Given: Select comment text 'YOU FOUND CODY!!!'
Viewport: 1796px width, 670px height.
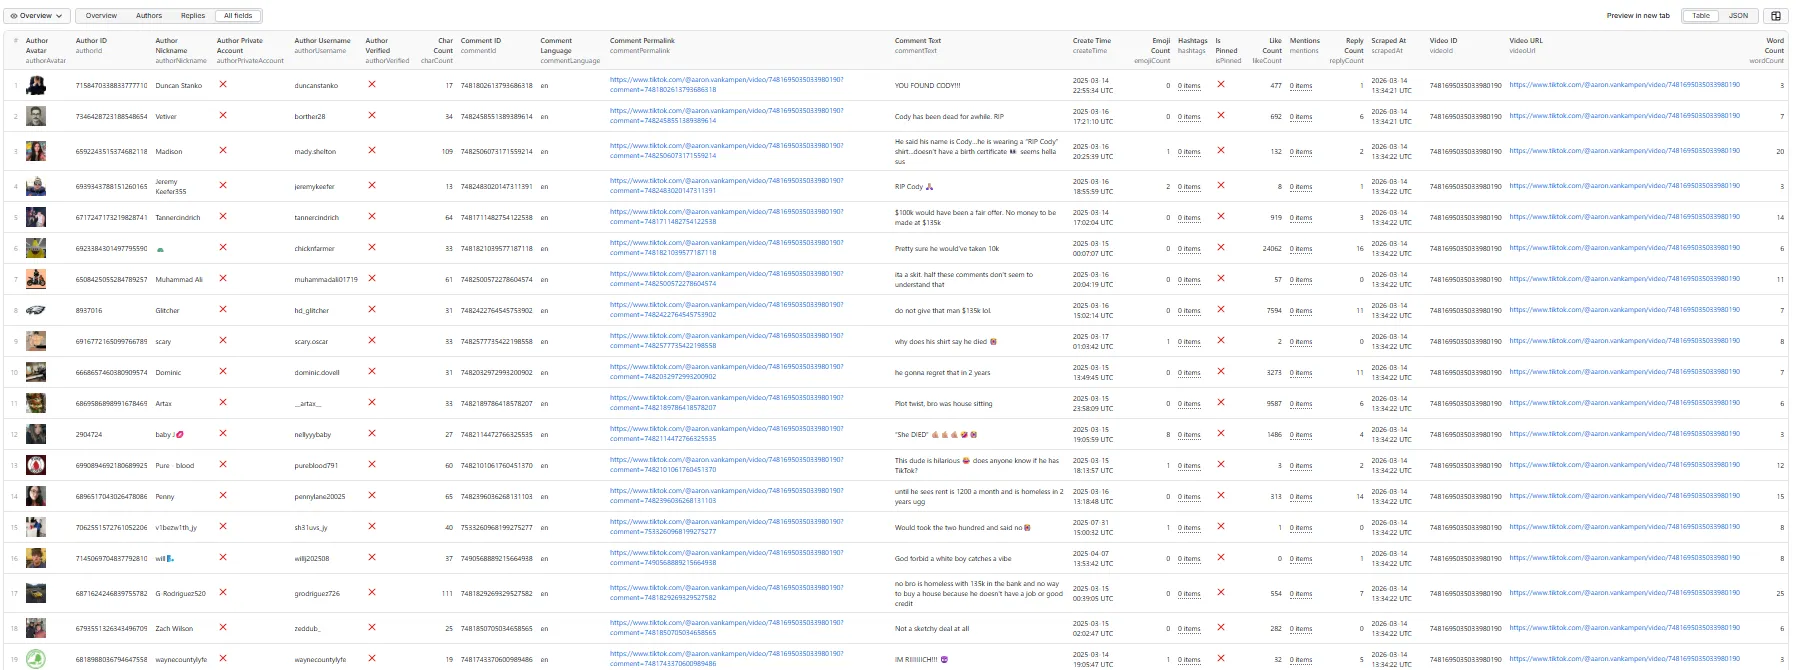Looking at the screenshot, I should pos(927,86).
